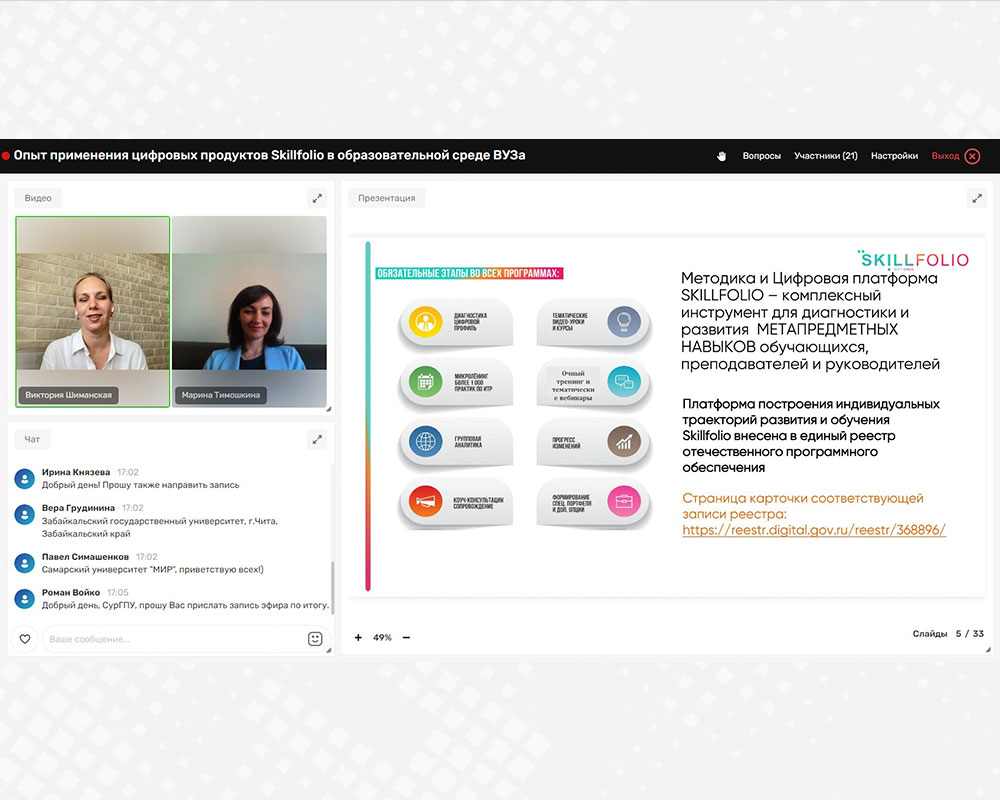Click the ОБЯЗАТЕЛЬНЫЕ ЭТАПЫ ВО ВСЕХ ПРОГРАММАХ heading
Viewport: 1000px width, 800px height.
[469, 274]
